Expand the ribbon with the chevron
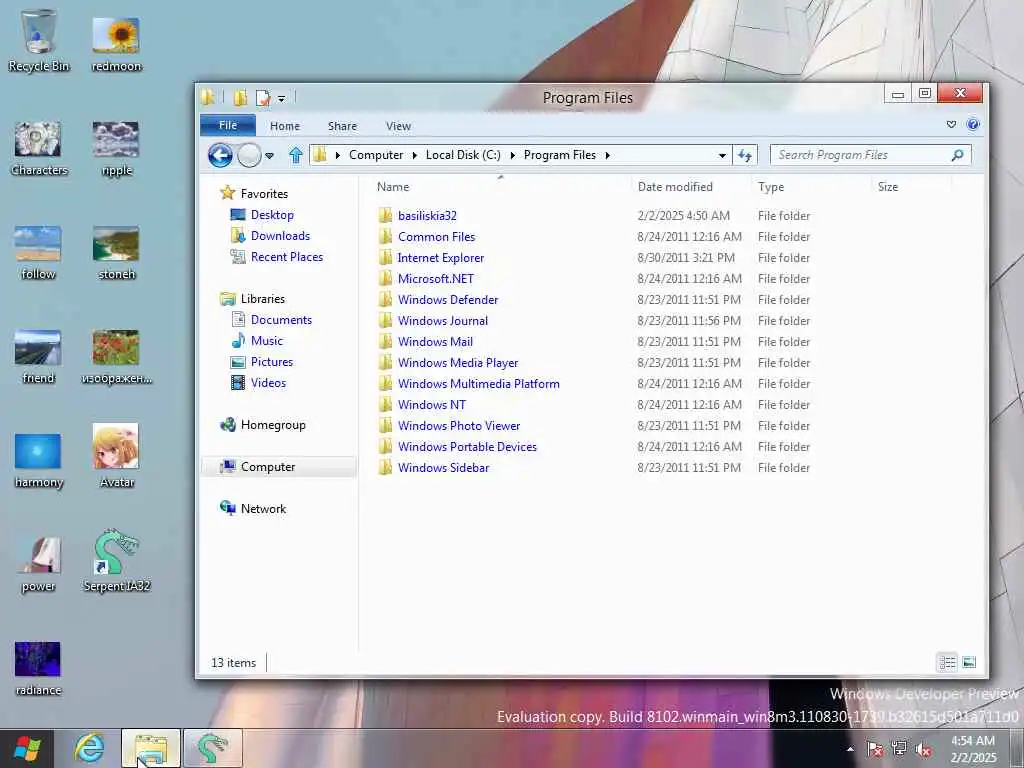The height and width of the screenshot is (768, 1024). (951, 125)
